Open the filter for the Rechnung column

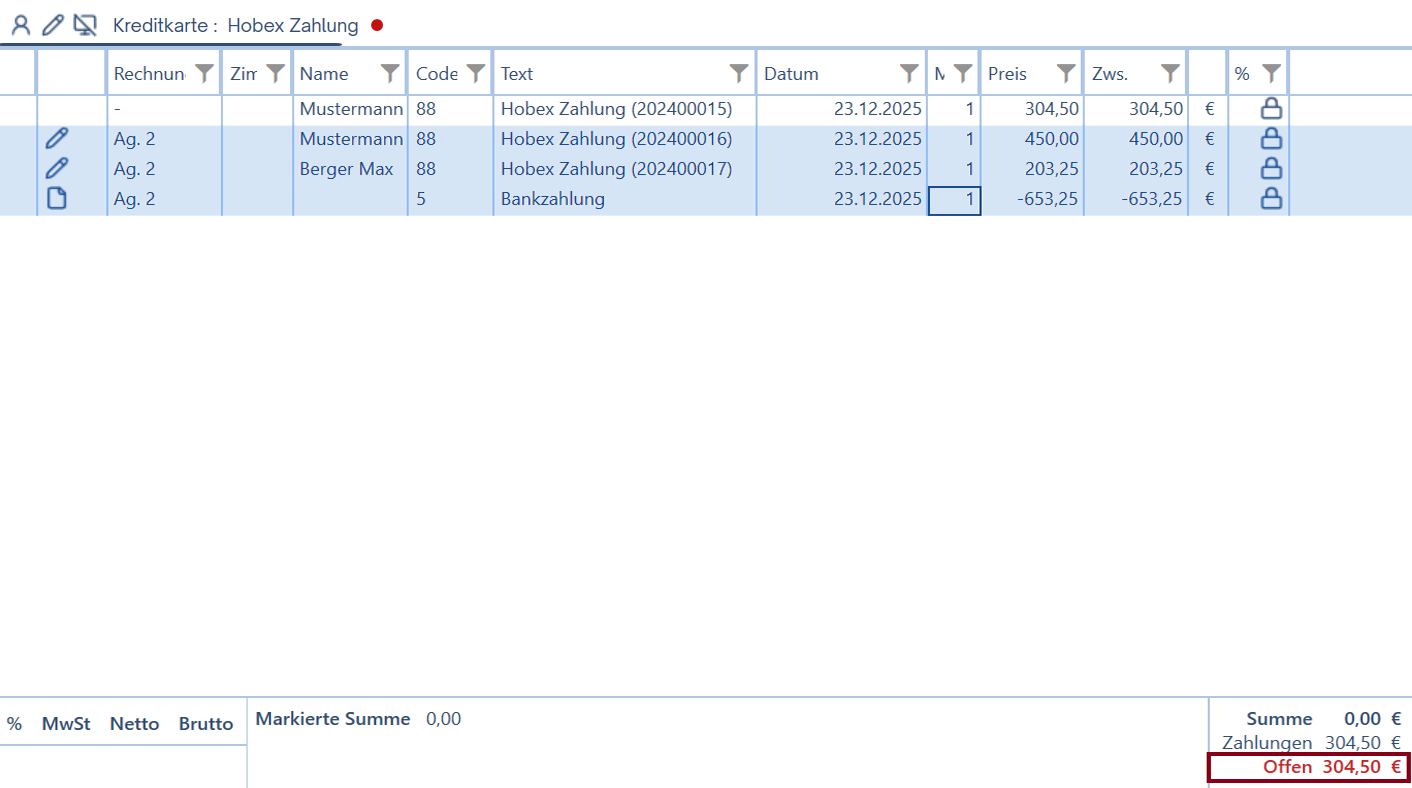tap(204, 73)
